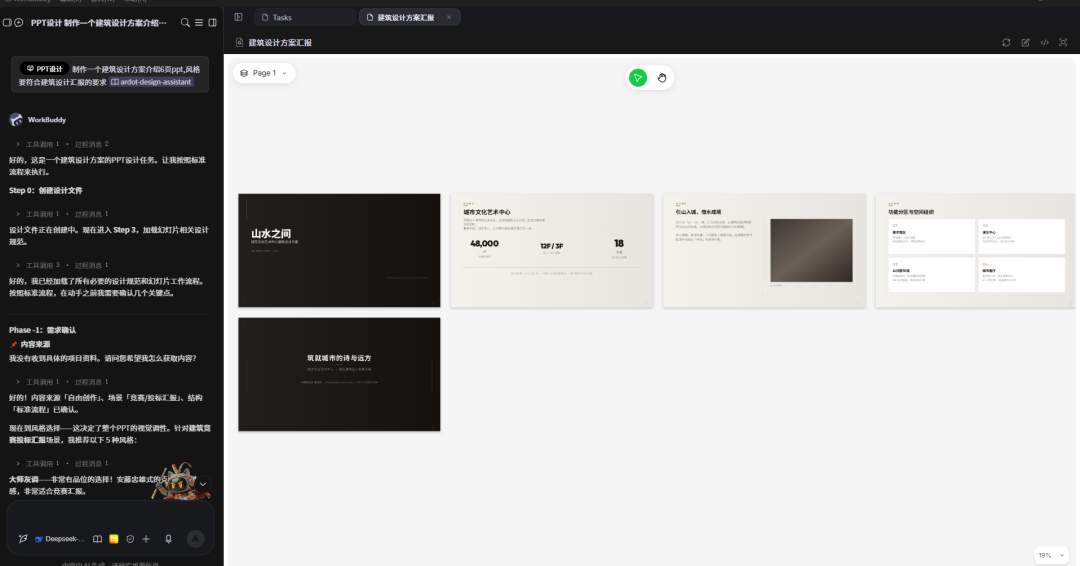Viewport: 1080px width, 566px height.
Task: Click the PPT设计 skill tag
Action: pyautogui.click(x=44, y=69)
